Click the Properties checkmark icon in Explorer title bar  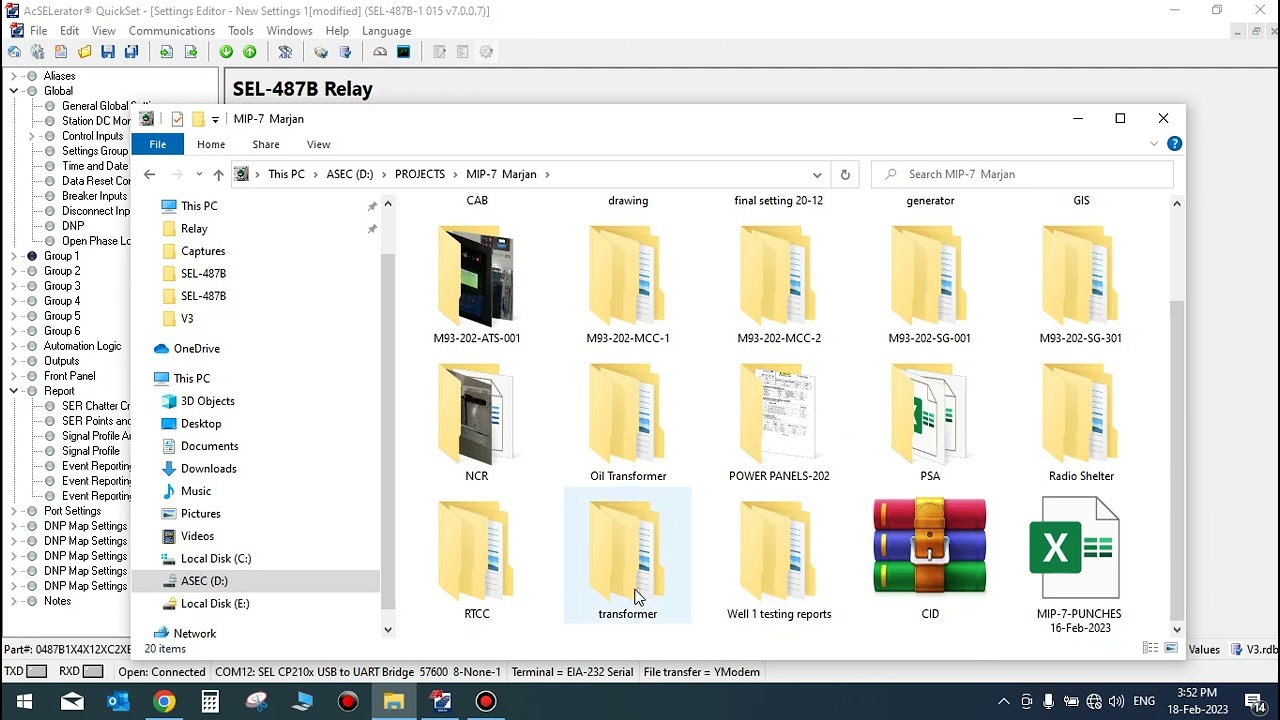coord(177,119)
